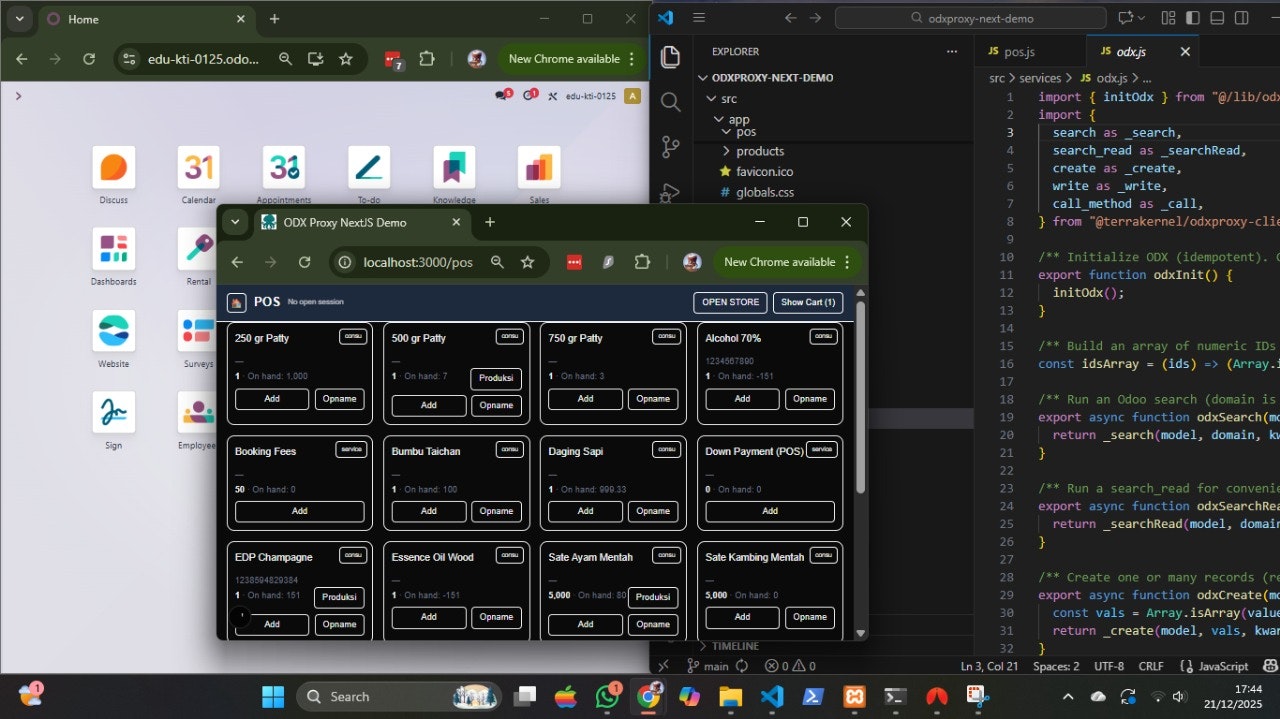
Task: Open Chrome extensions via the puzzle icon
Action: (x=643, y=262)
